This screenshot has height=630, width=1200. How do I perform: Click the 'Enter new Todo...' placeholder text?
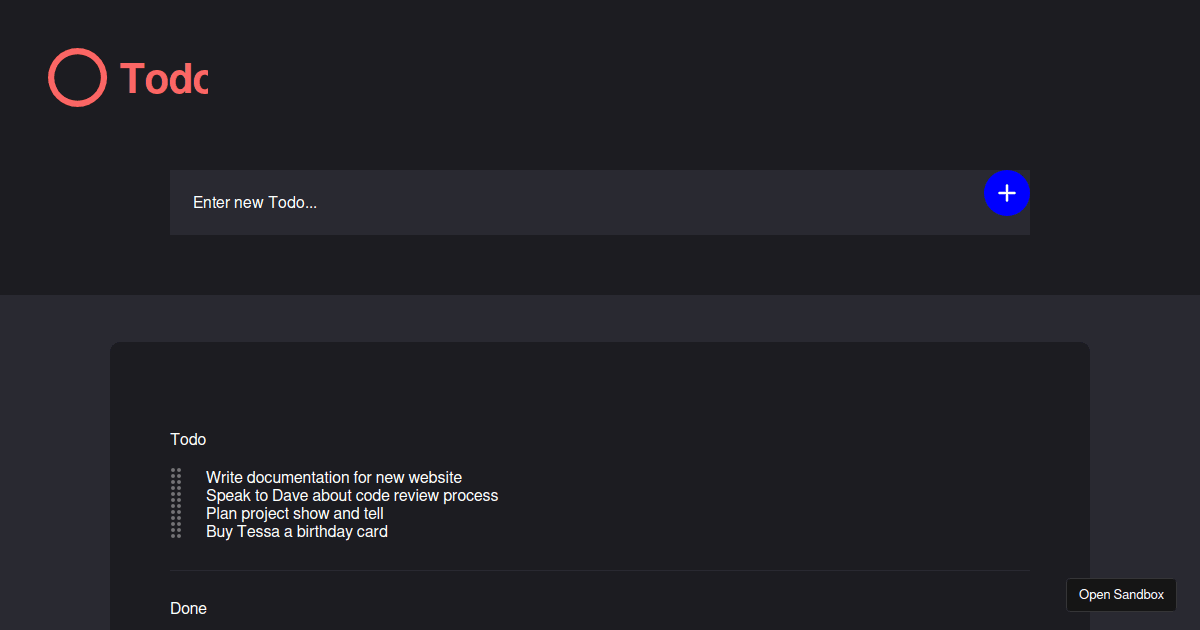[x=255, y=202]
